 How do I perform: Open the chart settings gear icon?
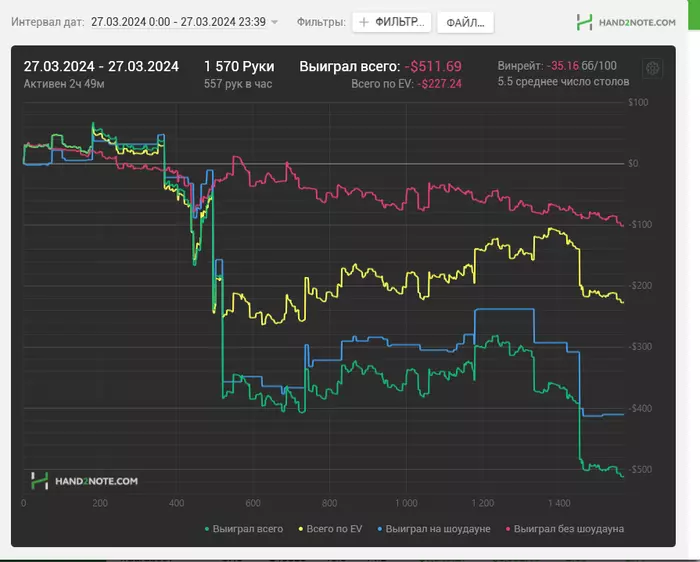click(652, 68)
